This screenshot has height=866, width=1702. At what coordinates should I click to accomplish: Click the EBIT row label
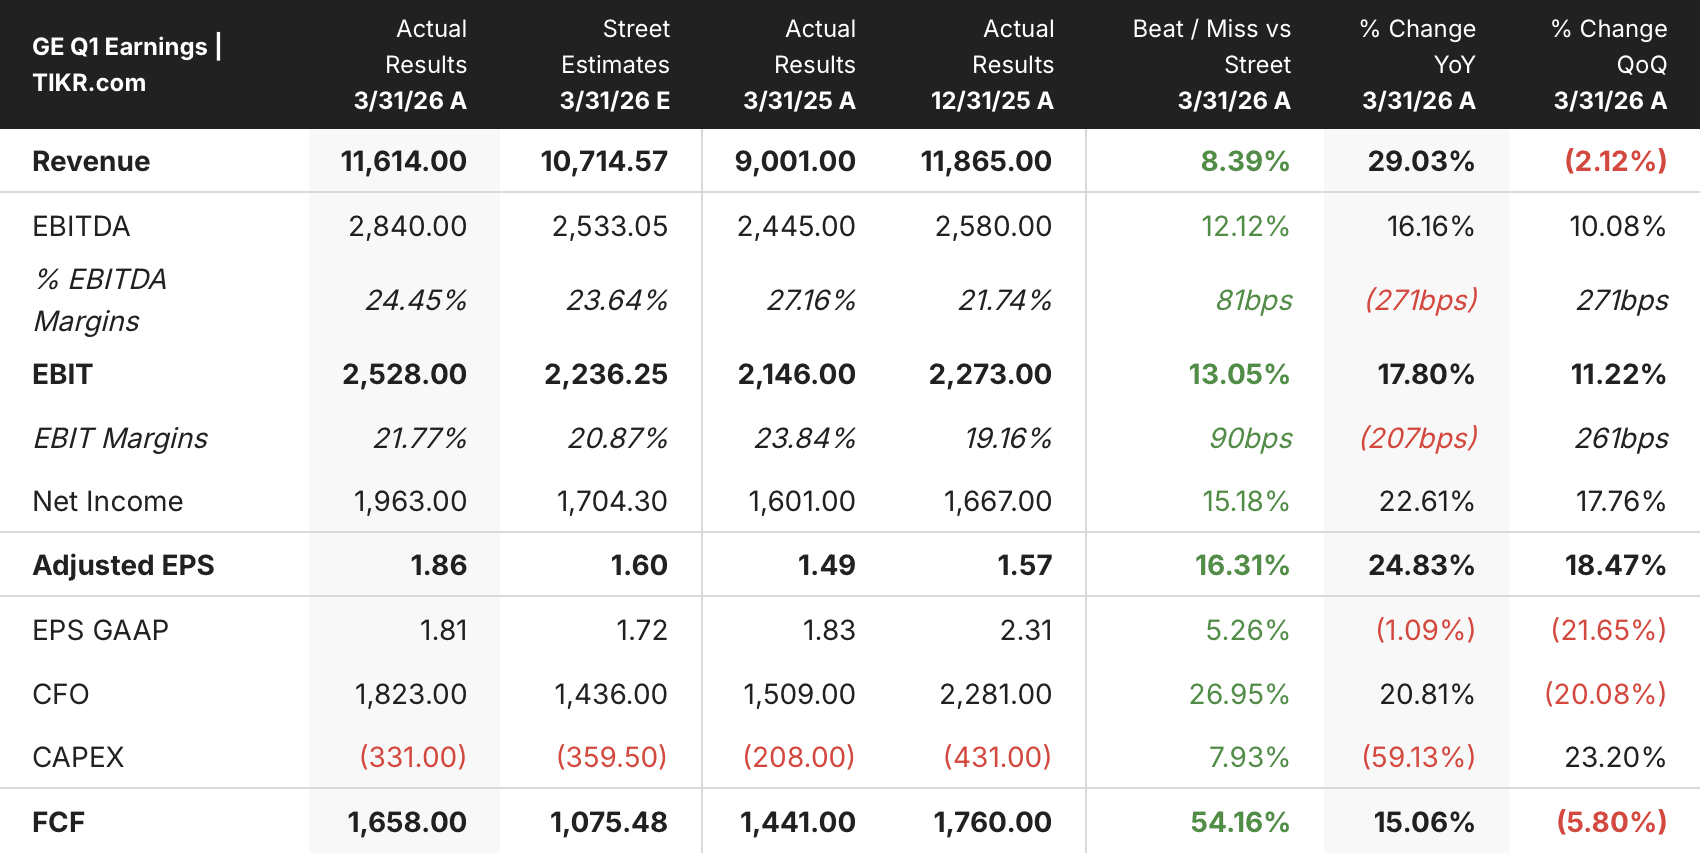tap(62, 374)
